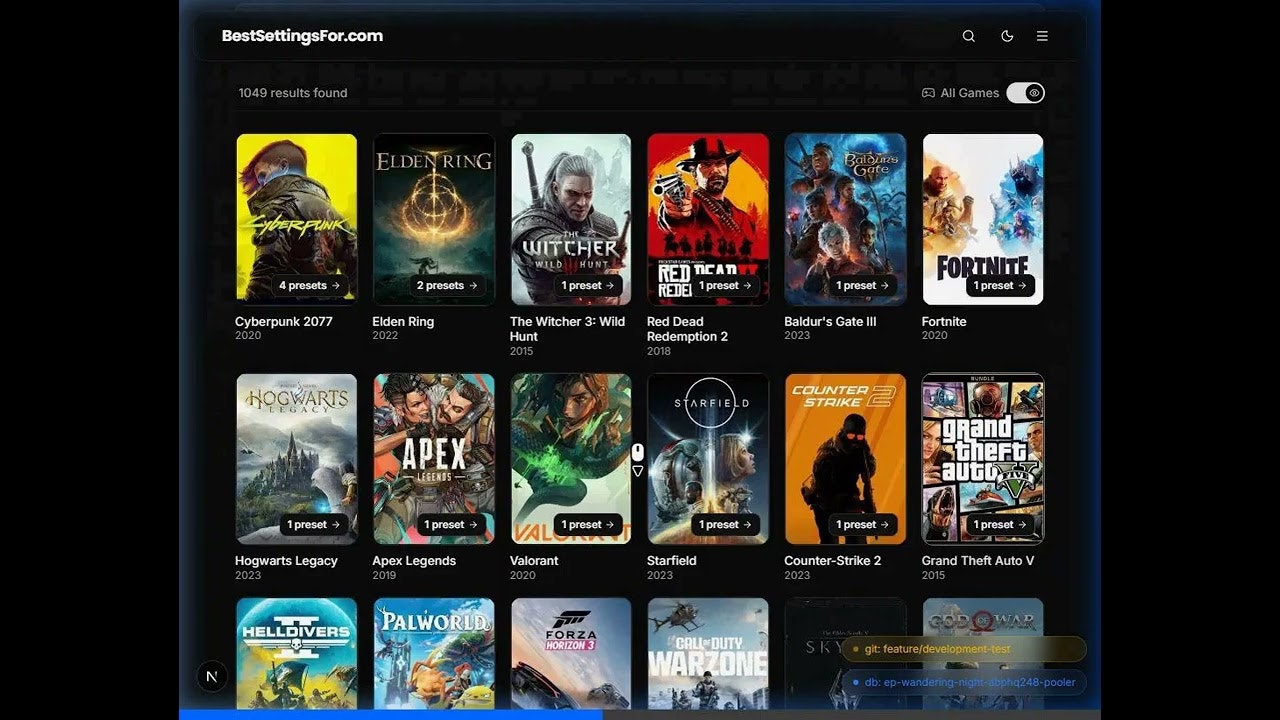
Task: Click the Elden Ring title text
Action: (403, 322)
